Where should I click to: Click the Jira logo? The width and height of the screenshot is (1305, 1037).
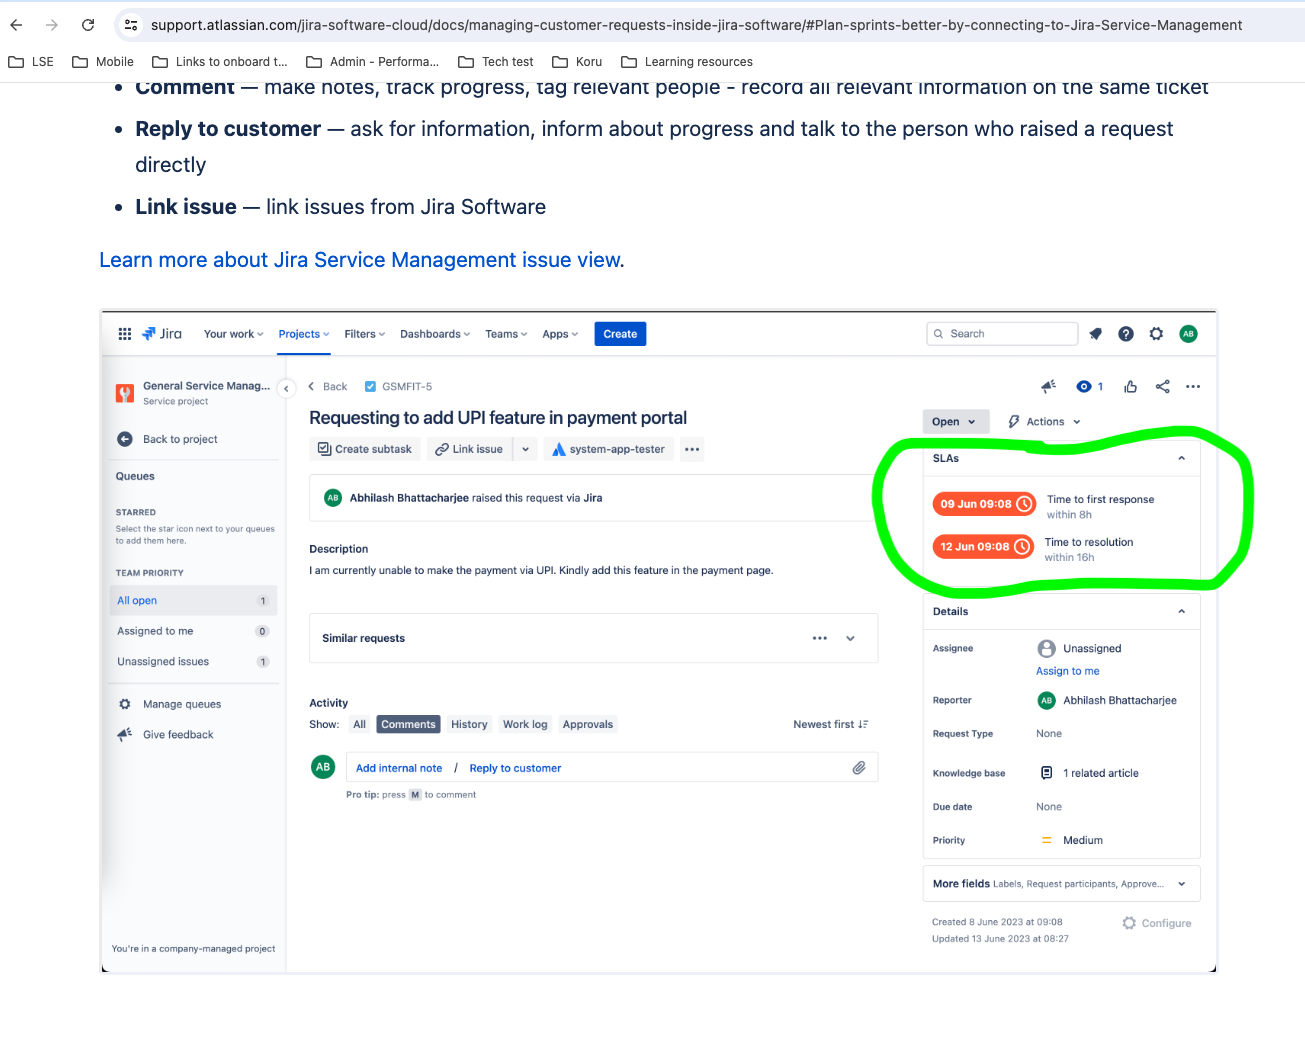(x=162, y=334)
